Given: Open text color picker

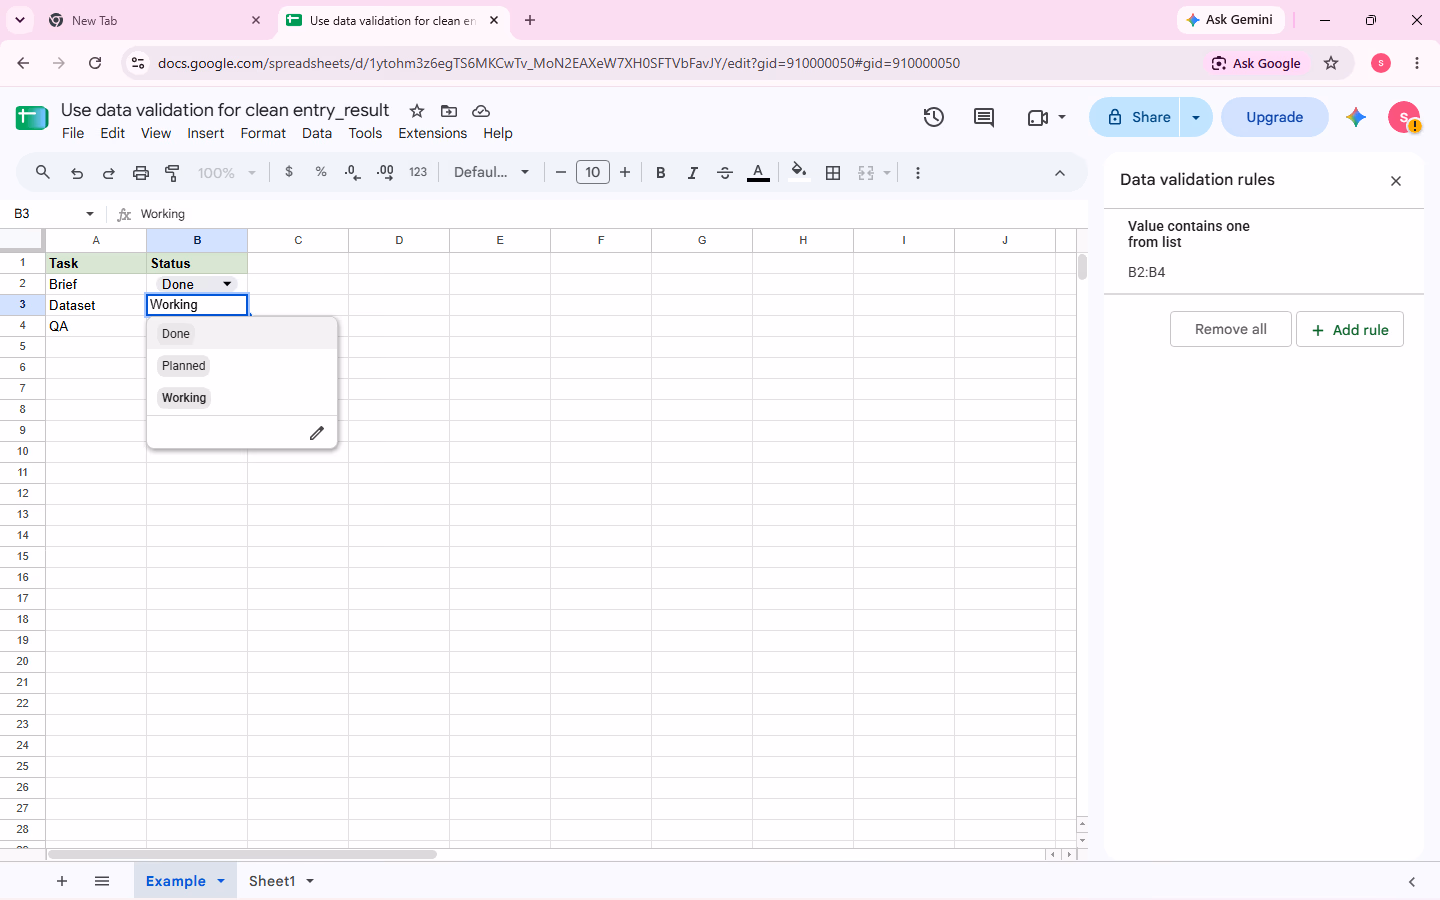Looking at the screenshot, I should 759,173.
